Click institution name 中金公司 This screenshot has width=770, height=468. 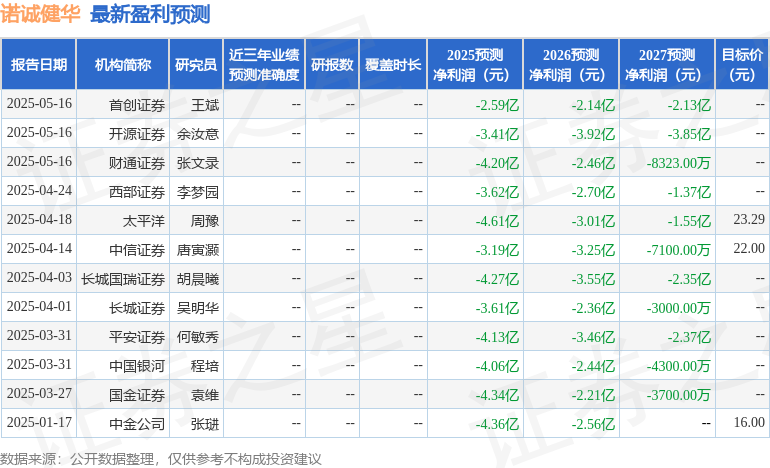pos(137,424)
